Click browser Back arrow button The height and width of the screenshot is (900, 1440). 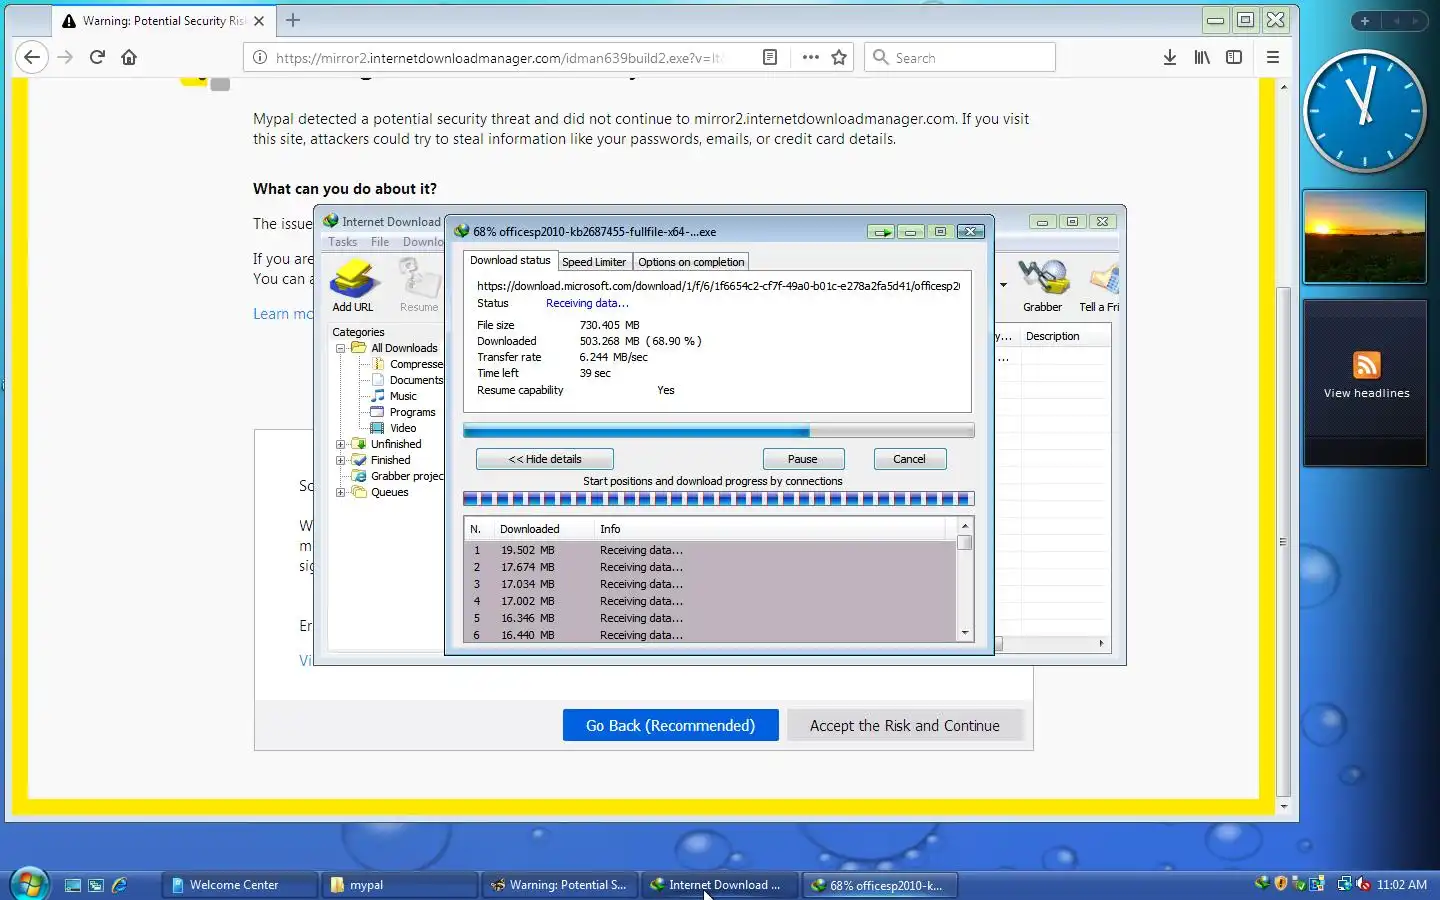(x=32, y=57)
